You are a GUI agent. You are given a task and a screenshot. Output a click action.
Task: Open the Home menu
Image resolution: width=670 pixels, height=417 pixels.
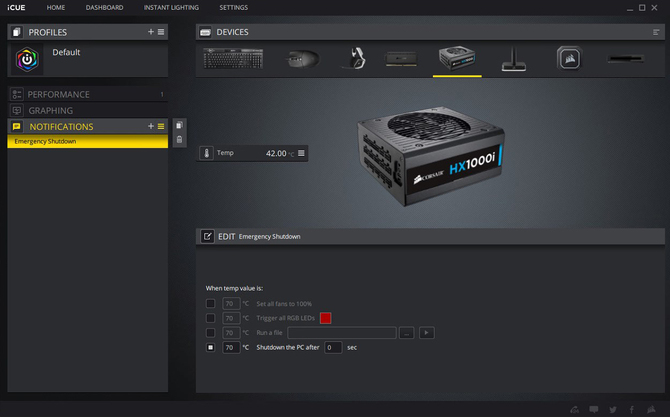[56, 8]
